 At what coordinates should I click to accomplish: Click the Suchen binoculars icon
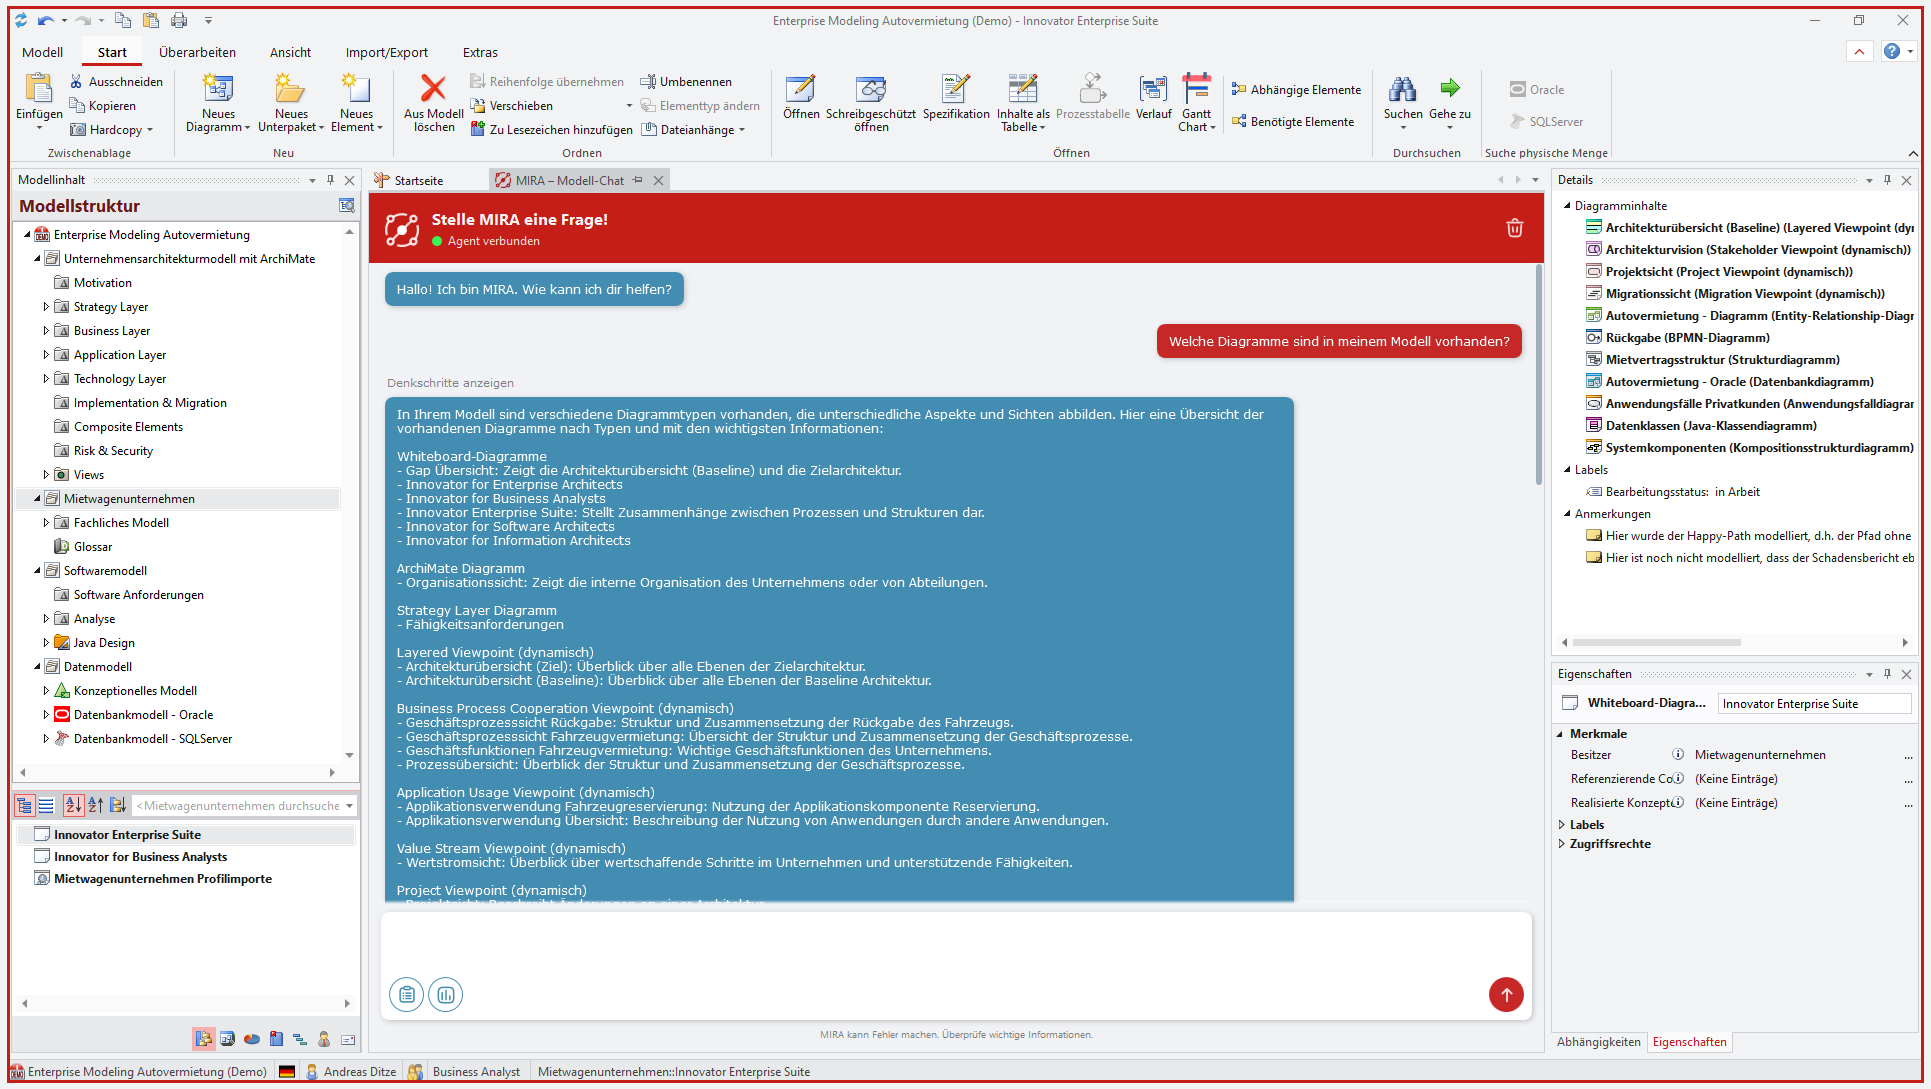point(1402,90)
